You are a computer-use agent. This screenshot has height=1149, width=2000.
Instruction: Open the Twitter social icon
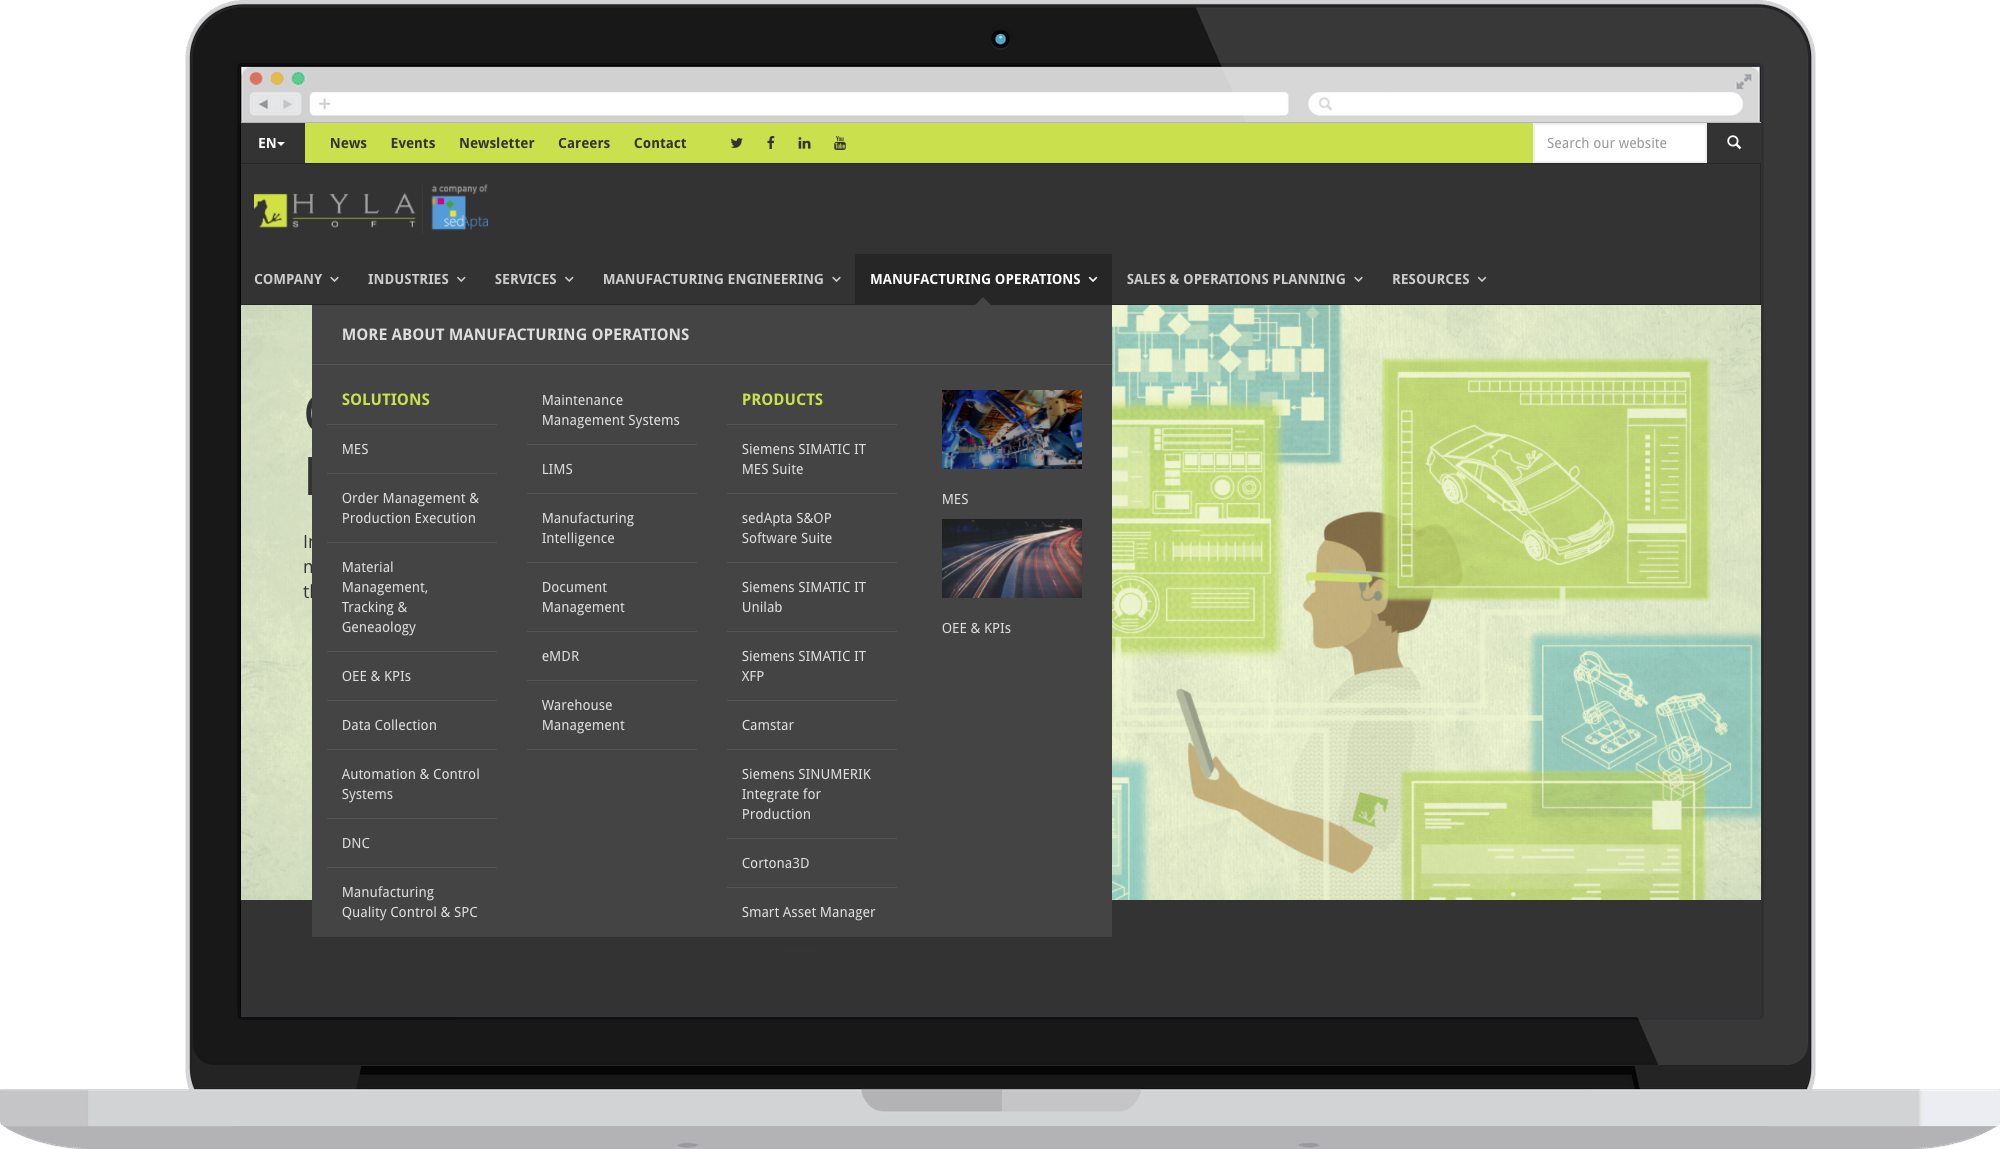tap(736, 143)
